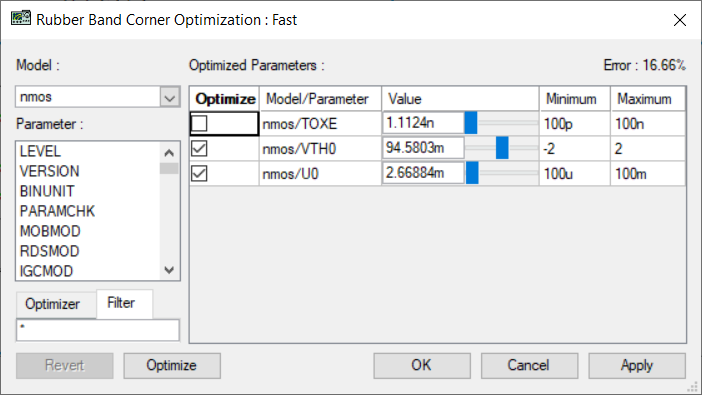Click the nmos/VTH0 value slider handle
Viewport: 702px width, 395px height.
click(502, 148)
